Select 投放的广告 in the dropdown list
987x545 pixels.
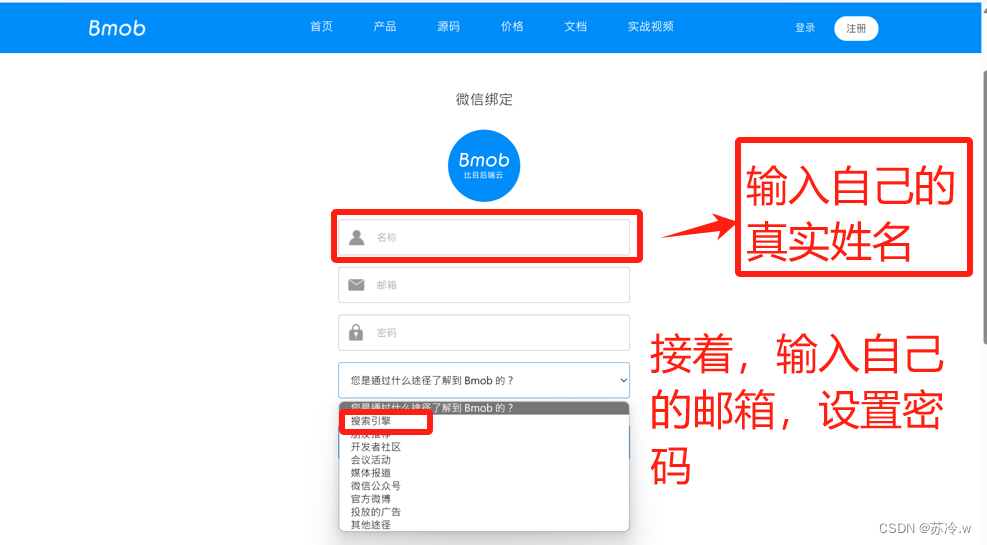click(x=484, y=512)
